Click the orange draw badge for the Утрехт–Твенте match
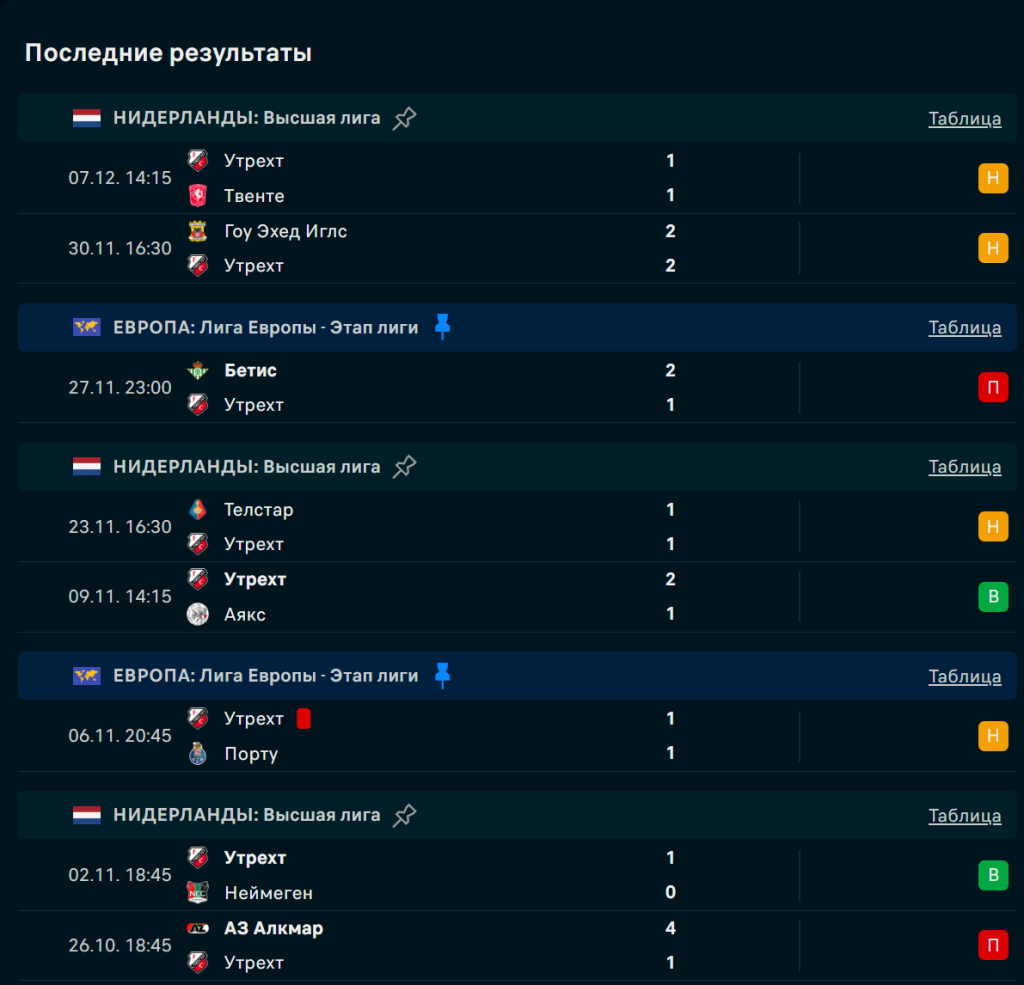 pos(992,179)
